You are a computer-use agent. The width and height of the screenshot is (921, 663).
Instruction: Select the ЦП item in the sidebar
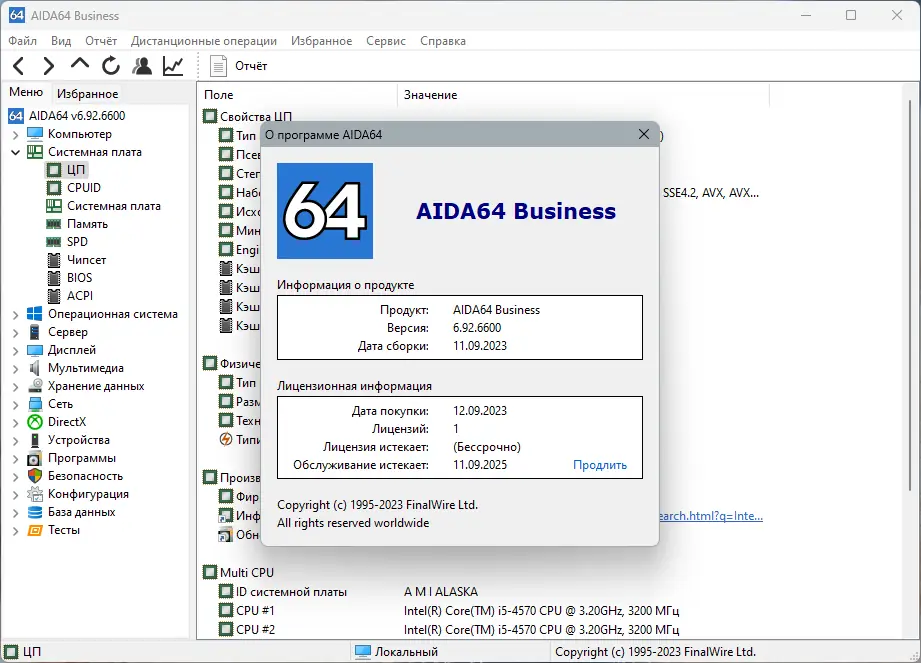(74, 169)
